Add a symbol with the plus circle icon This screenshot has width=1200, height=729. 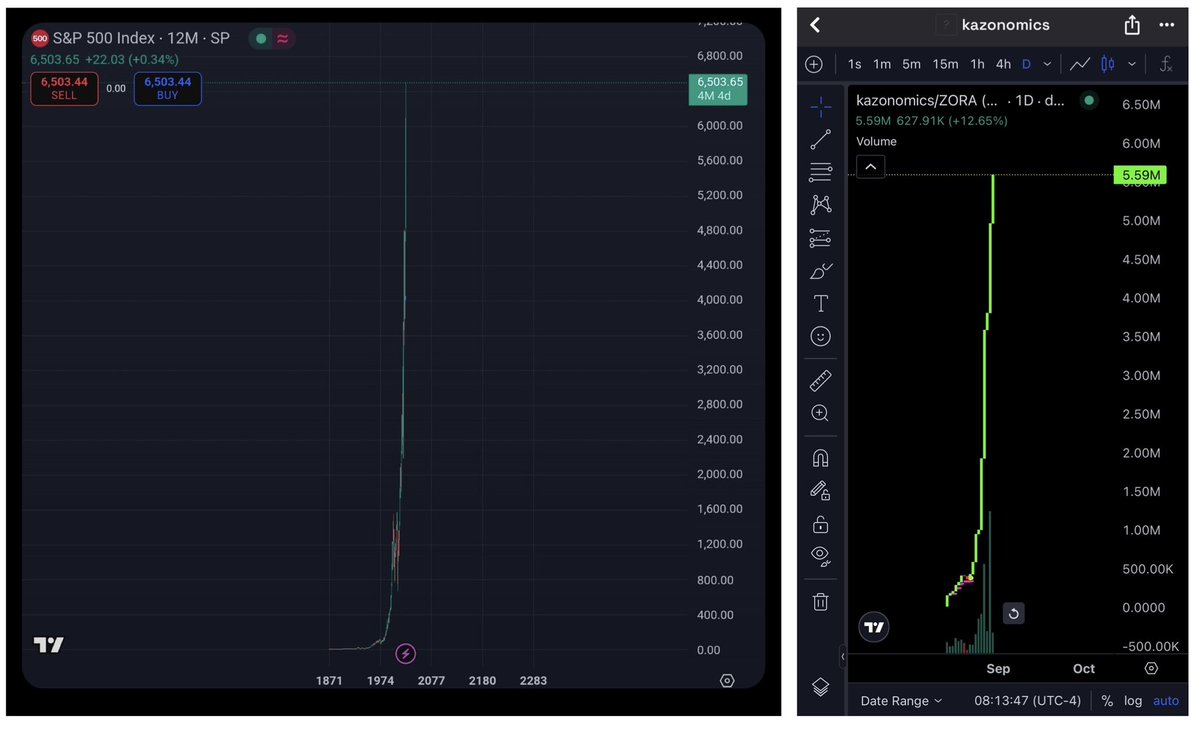814,64
